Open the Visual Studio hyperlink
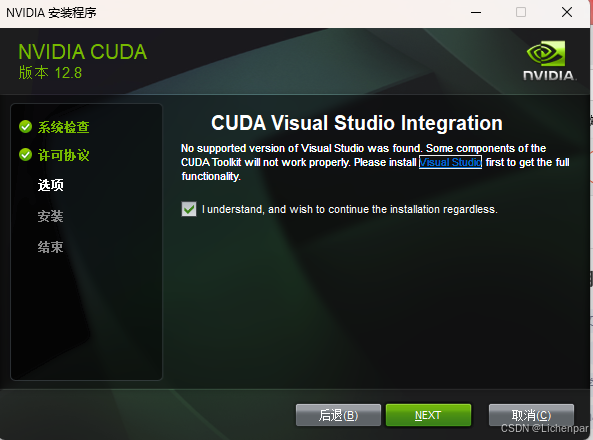The width and height of the screenshot is (593, 440). pyautogui.click(x=450, y=162)
